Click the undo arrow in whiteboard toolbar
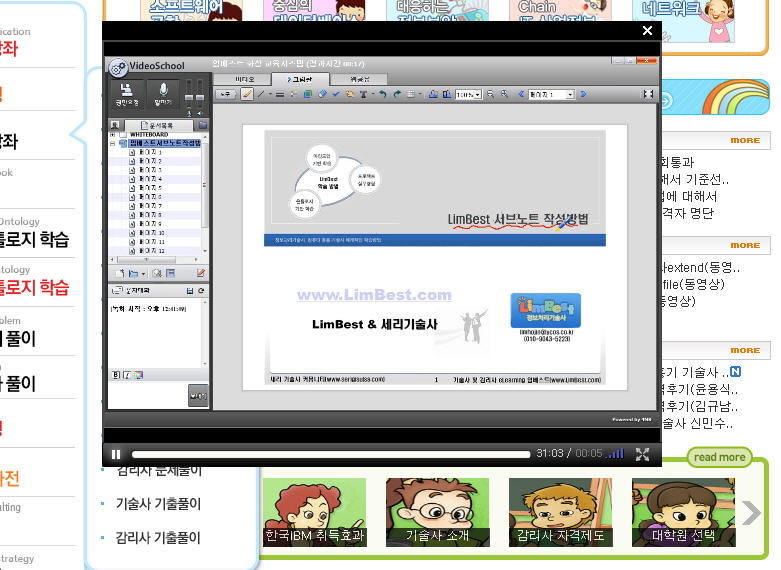781x570 pixels. tap(383, 94)
